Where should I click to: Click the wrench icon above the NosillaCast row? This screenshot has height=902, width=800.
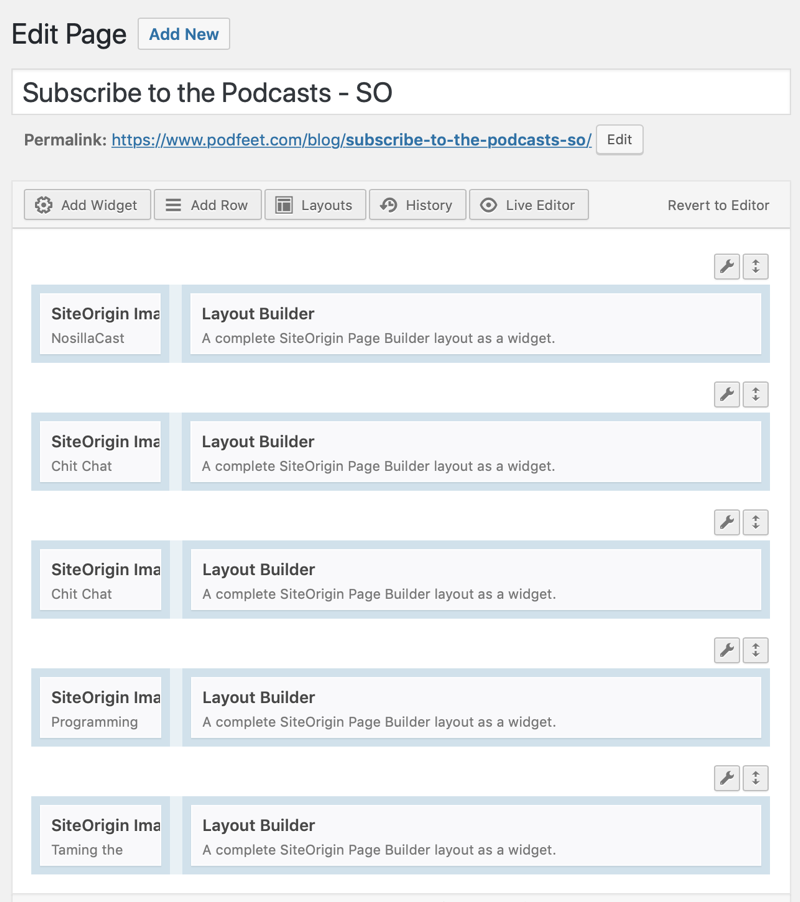pos(727,266)
